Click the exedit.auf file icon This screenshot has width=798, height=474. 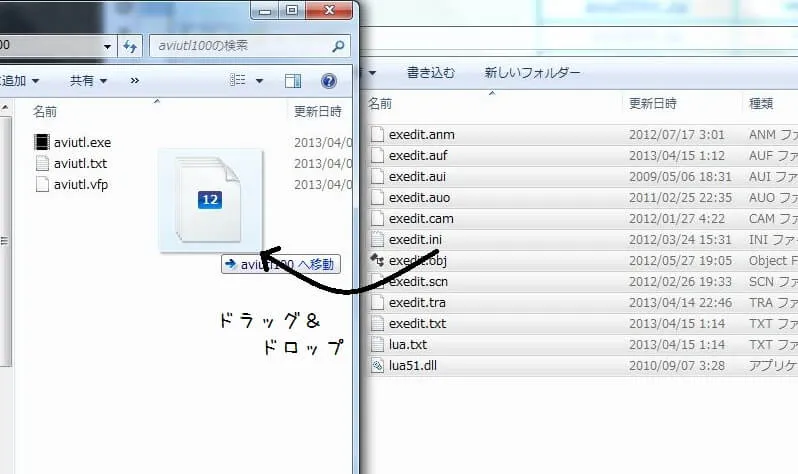(377, 155)
